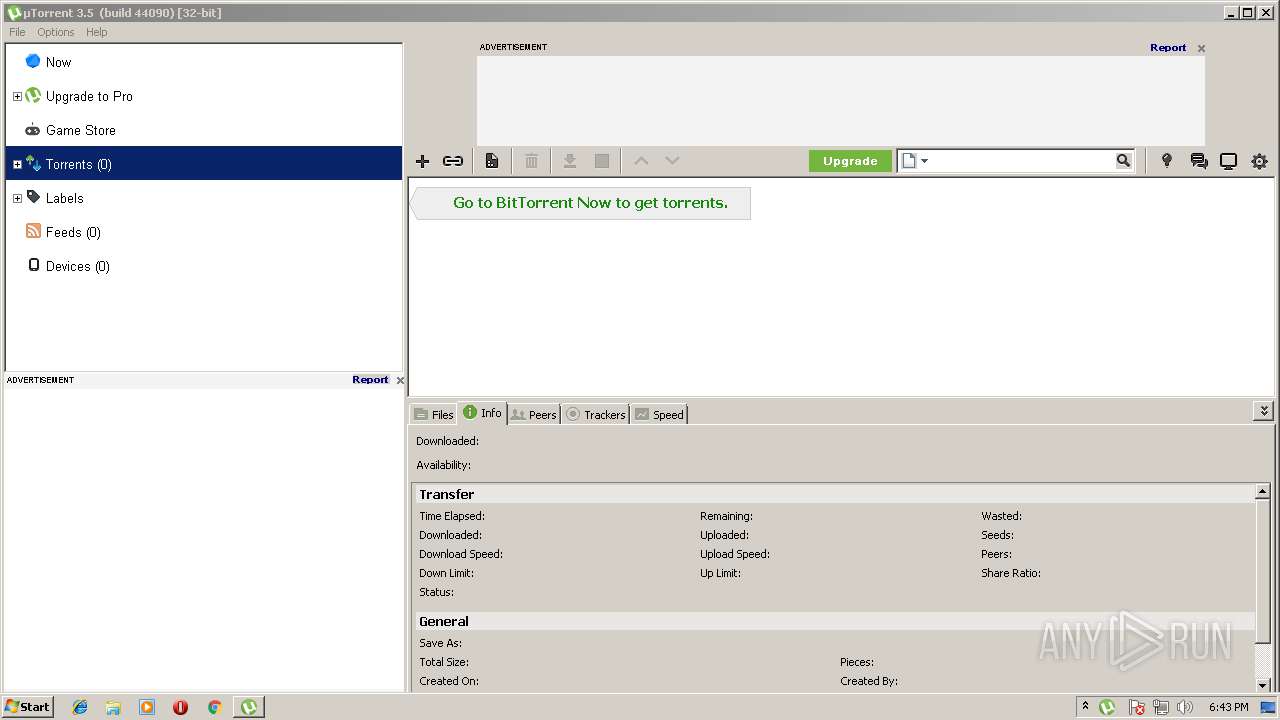1280x720 pixels.
Task: Expand the Upgrade to Pro tree node
Action: coord(17,96)
